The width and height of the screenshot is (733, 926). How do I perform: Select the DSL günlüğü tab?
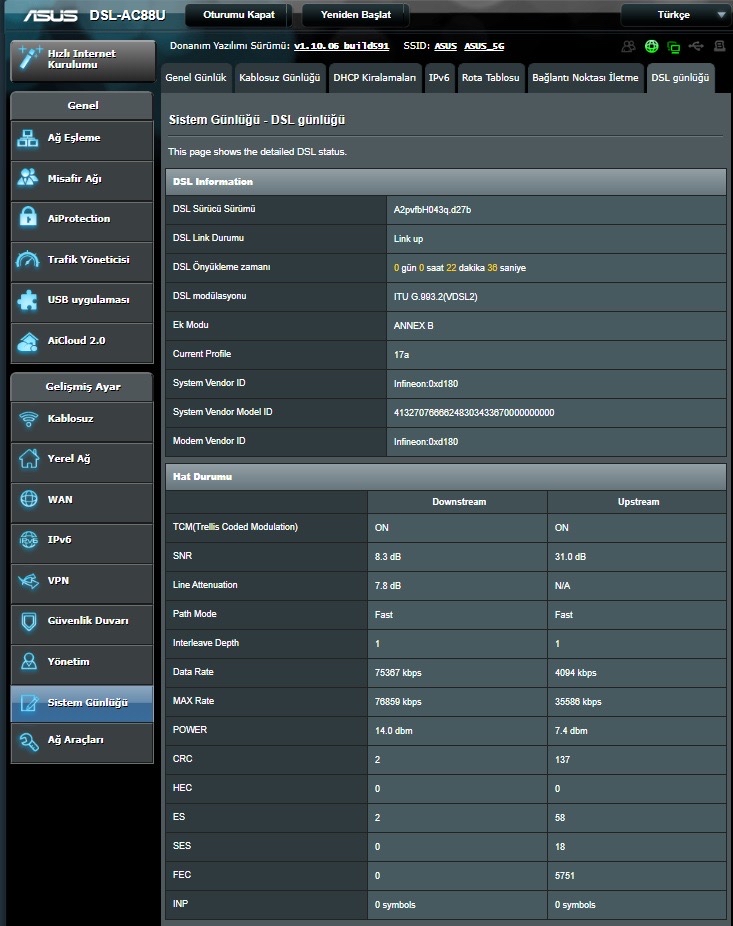(680, 78)
